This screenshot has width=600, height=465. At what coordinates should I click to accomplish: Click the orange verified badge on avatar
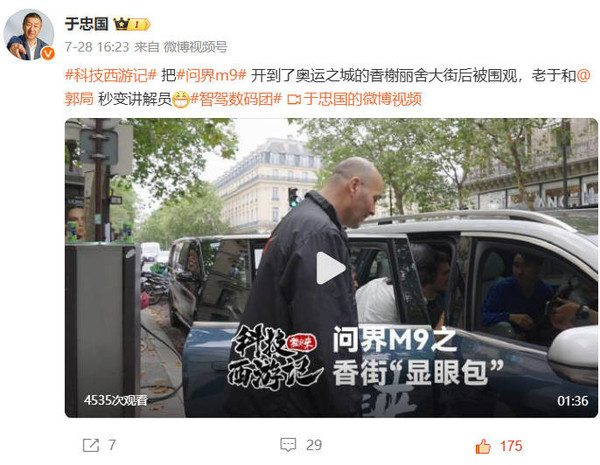click(x=48, y=53)
